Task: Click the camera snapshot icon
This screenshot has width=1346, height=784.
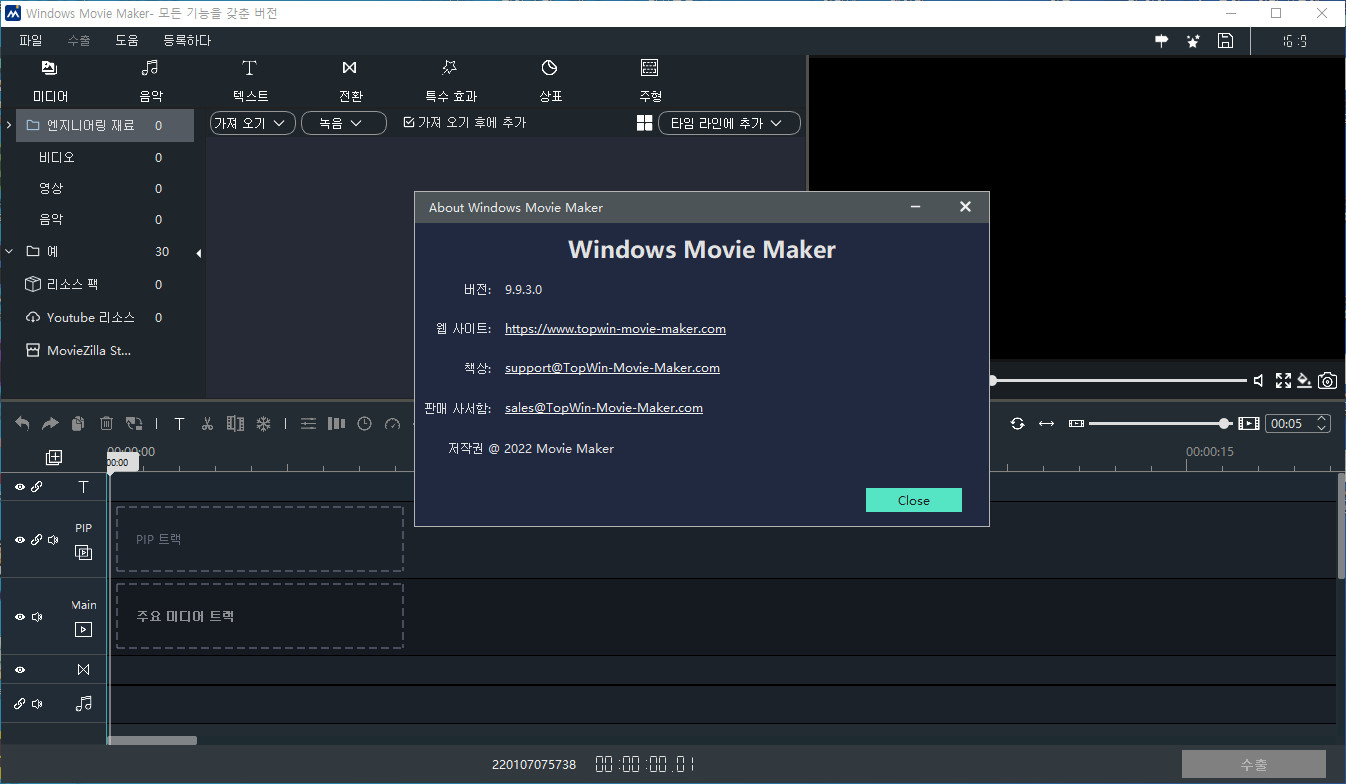Action: pos(1327,380)
